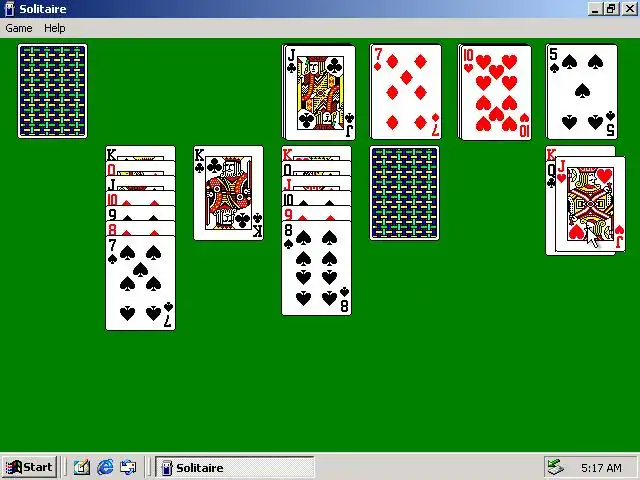Viewport: 640px width, 480px height.
Task: Open the Game menu
Action: (19, 28)
